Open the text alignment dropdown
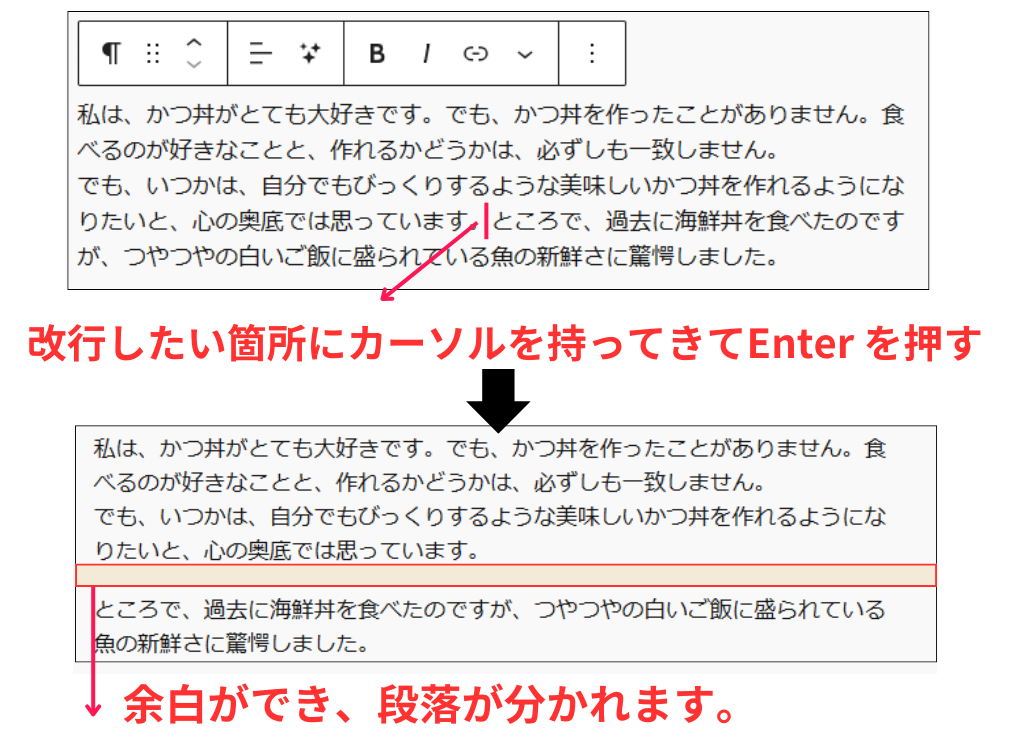The image size is (1024, 745). 260,53
